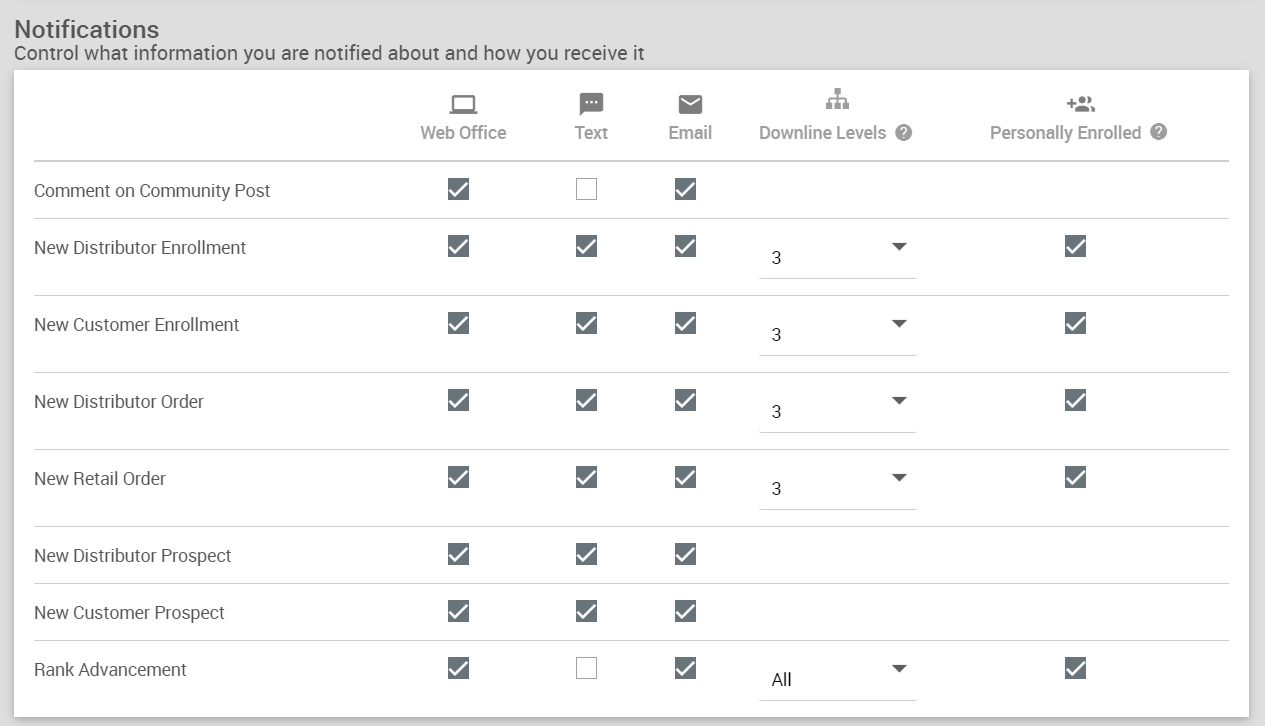Disable Personally Enrolled for New Retail Order
The width and height of the screenshot is (1265, 726).
pyautogui.click(x=1075, y=477)
